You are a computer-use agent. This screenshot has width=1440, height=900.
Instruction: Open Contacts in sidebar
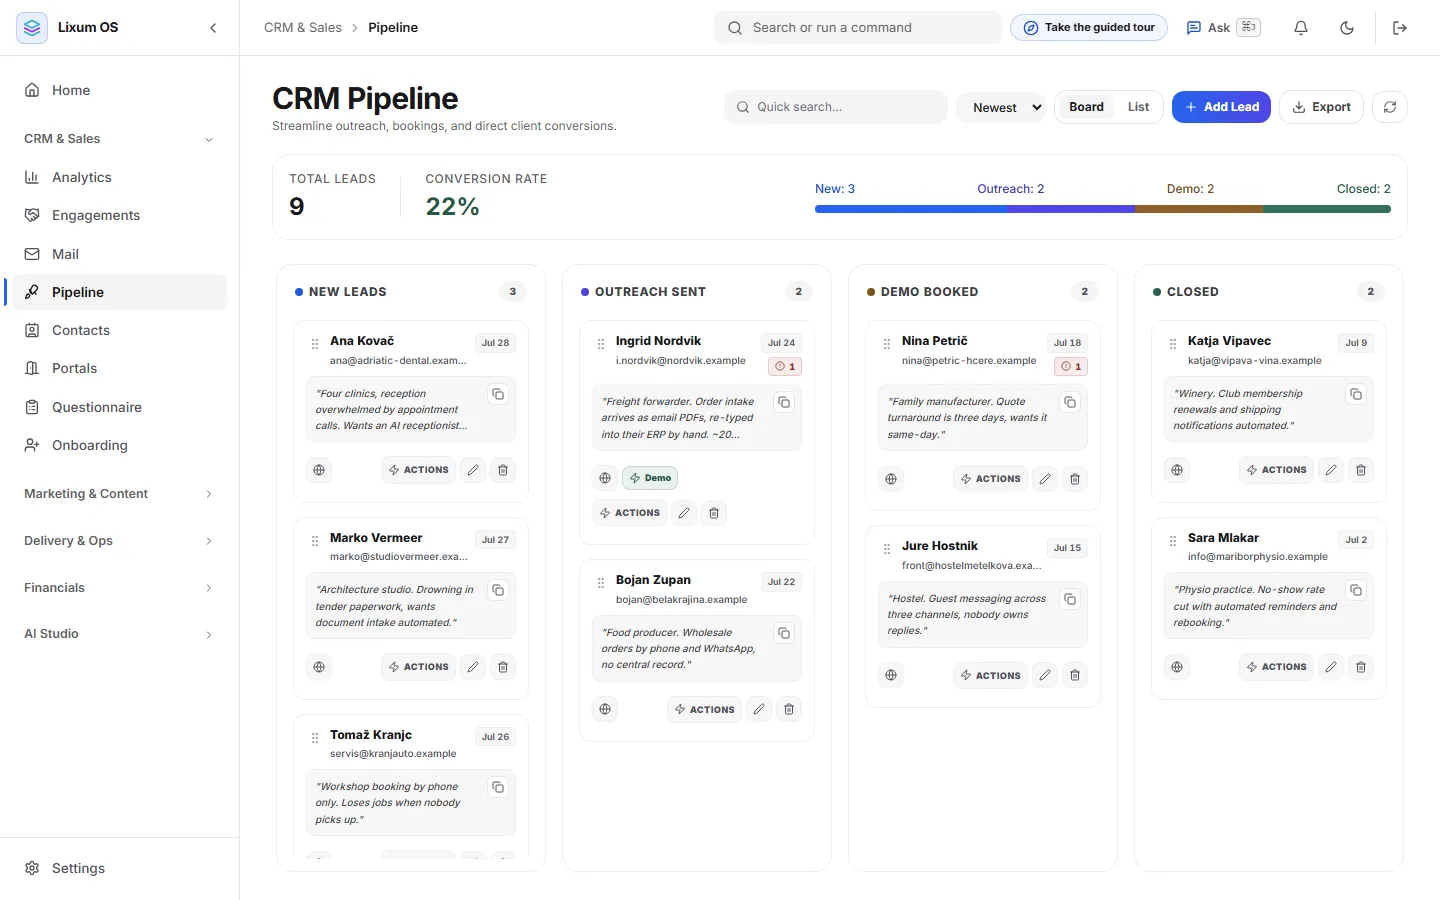click(x=120, y=330)
